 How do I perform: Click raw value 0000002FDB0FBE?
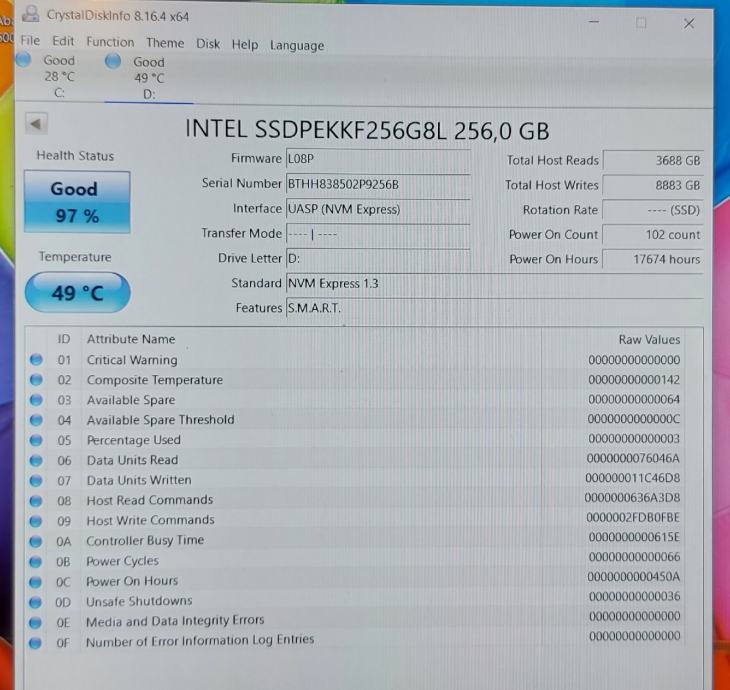tap(633, 518)
